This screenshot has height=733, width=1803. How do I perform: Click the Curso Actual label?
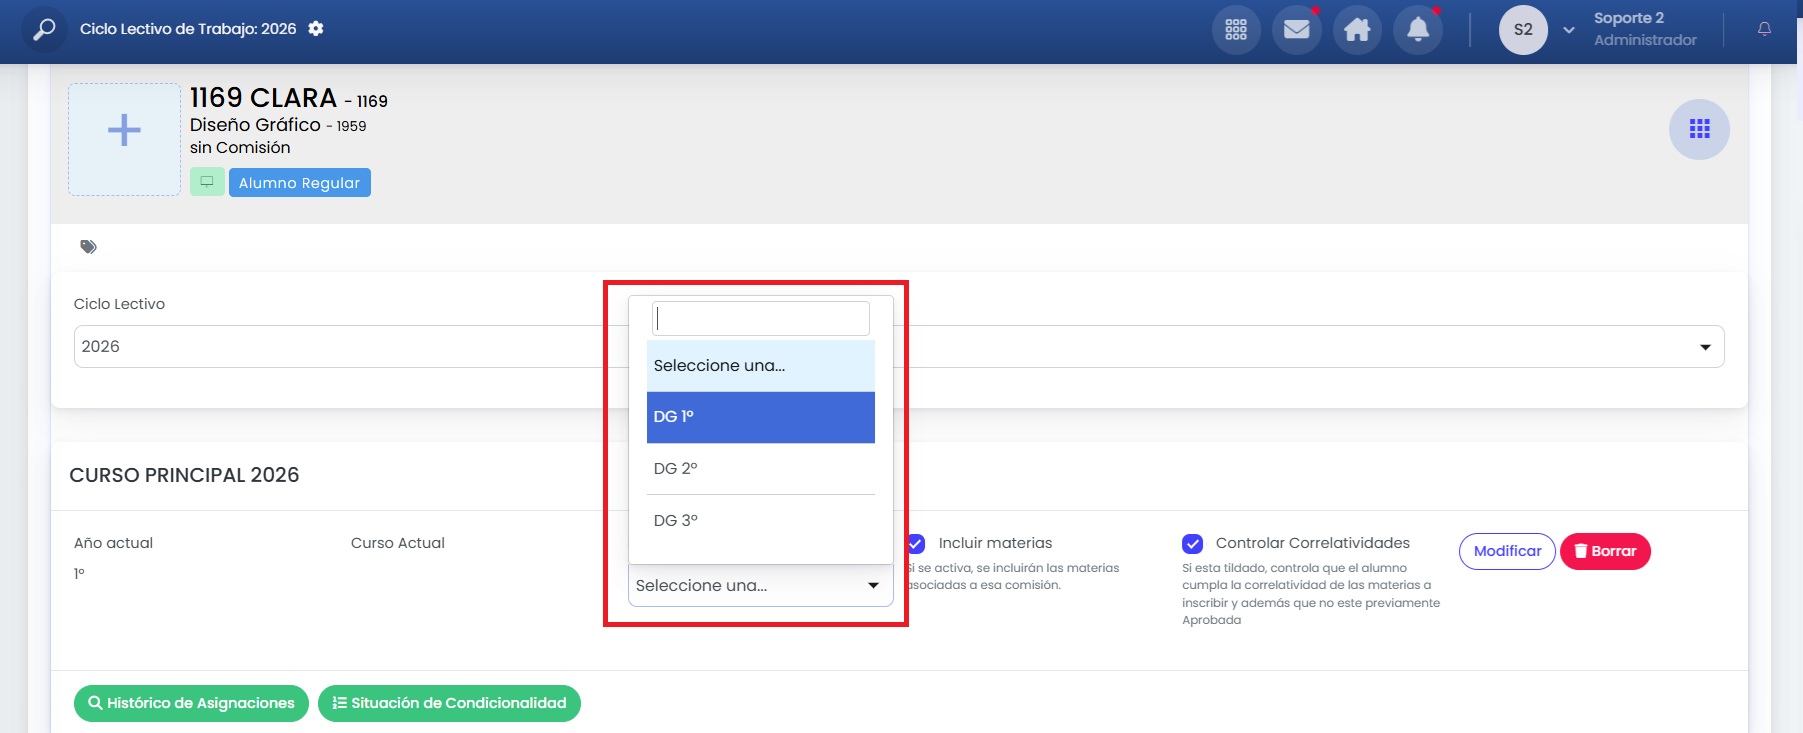tap(398, 543)
